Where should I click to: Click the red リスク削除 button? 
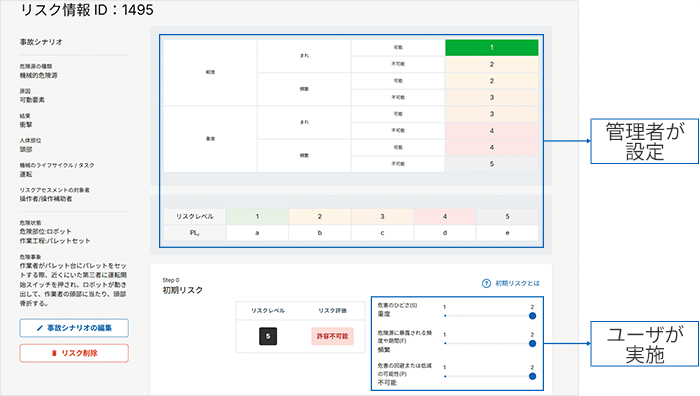click(74, 353)
